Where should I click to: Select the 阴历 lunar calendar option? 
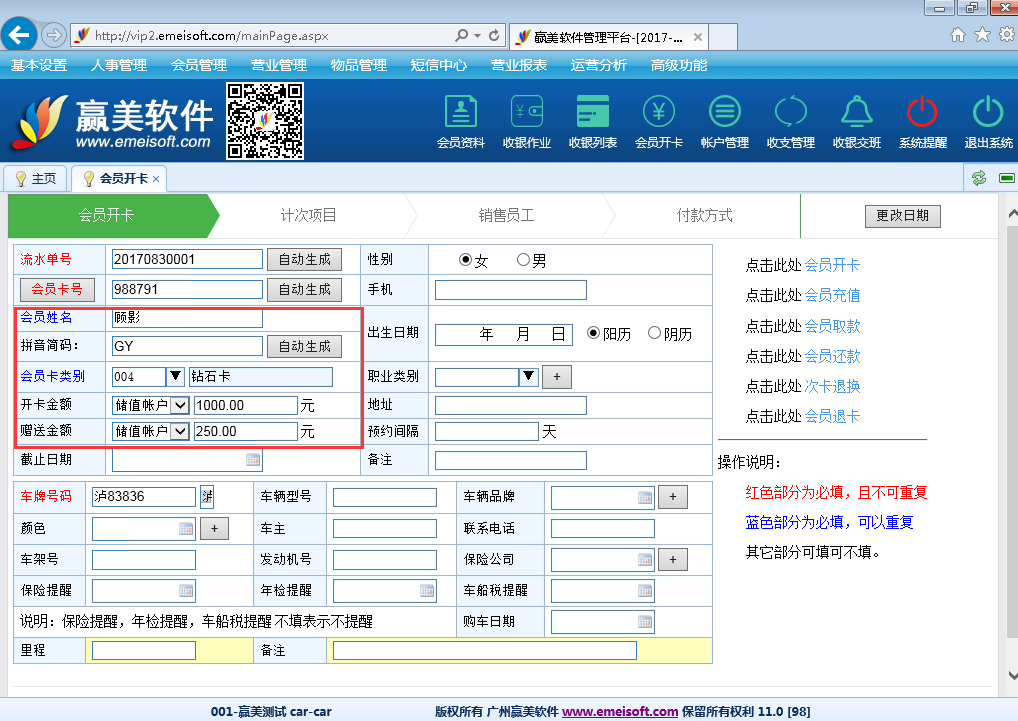[x=655, y=334]
